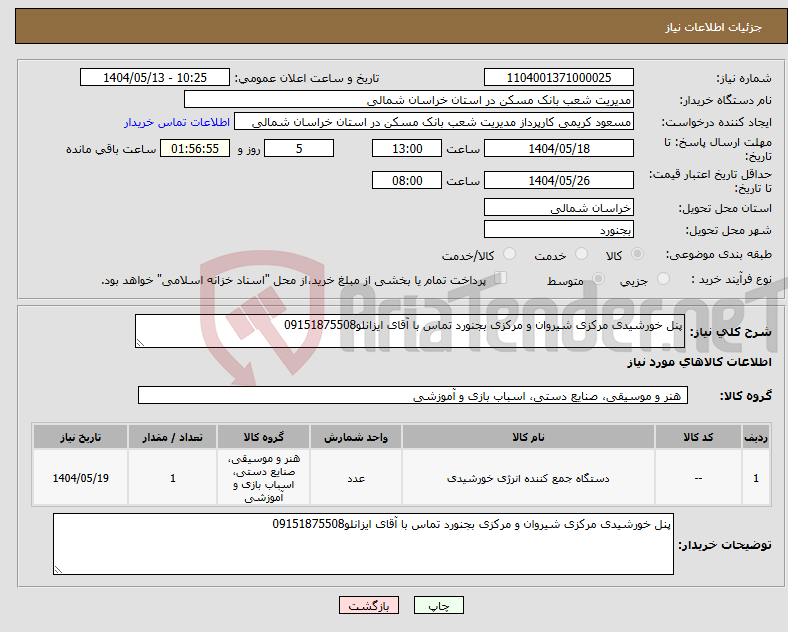Click the گروه کالا field

tap(413, 395)
